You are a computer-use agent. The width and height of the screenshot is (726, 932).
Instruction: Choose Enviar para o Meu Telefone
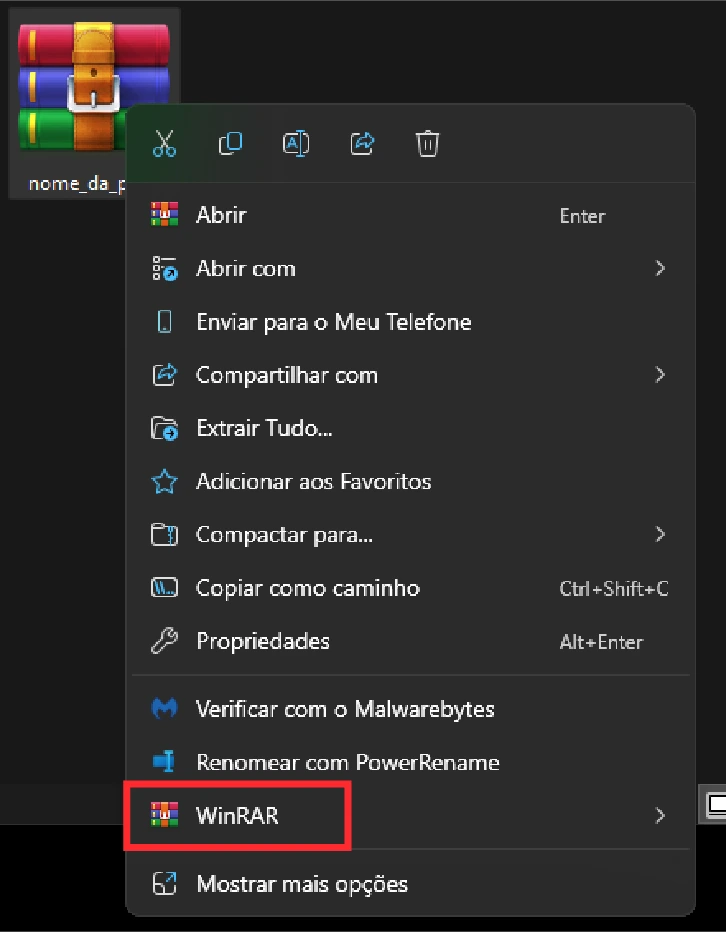333,322
